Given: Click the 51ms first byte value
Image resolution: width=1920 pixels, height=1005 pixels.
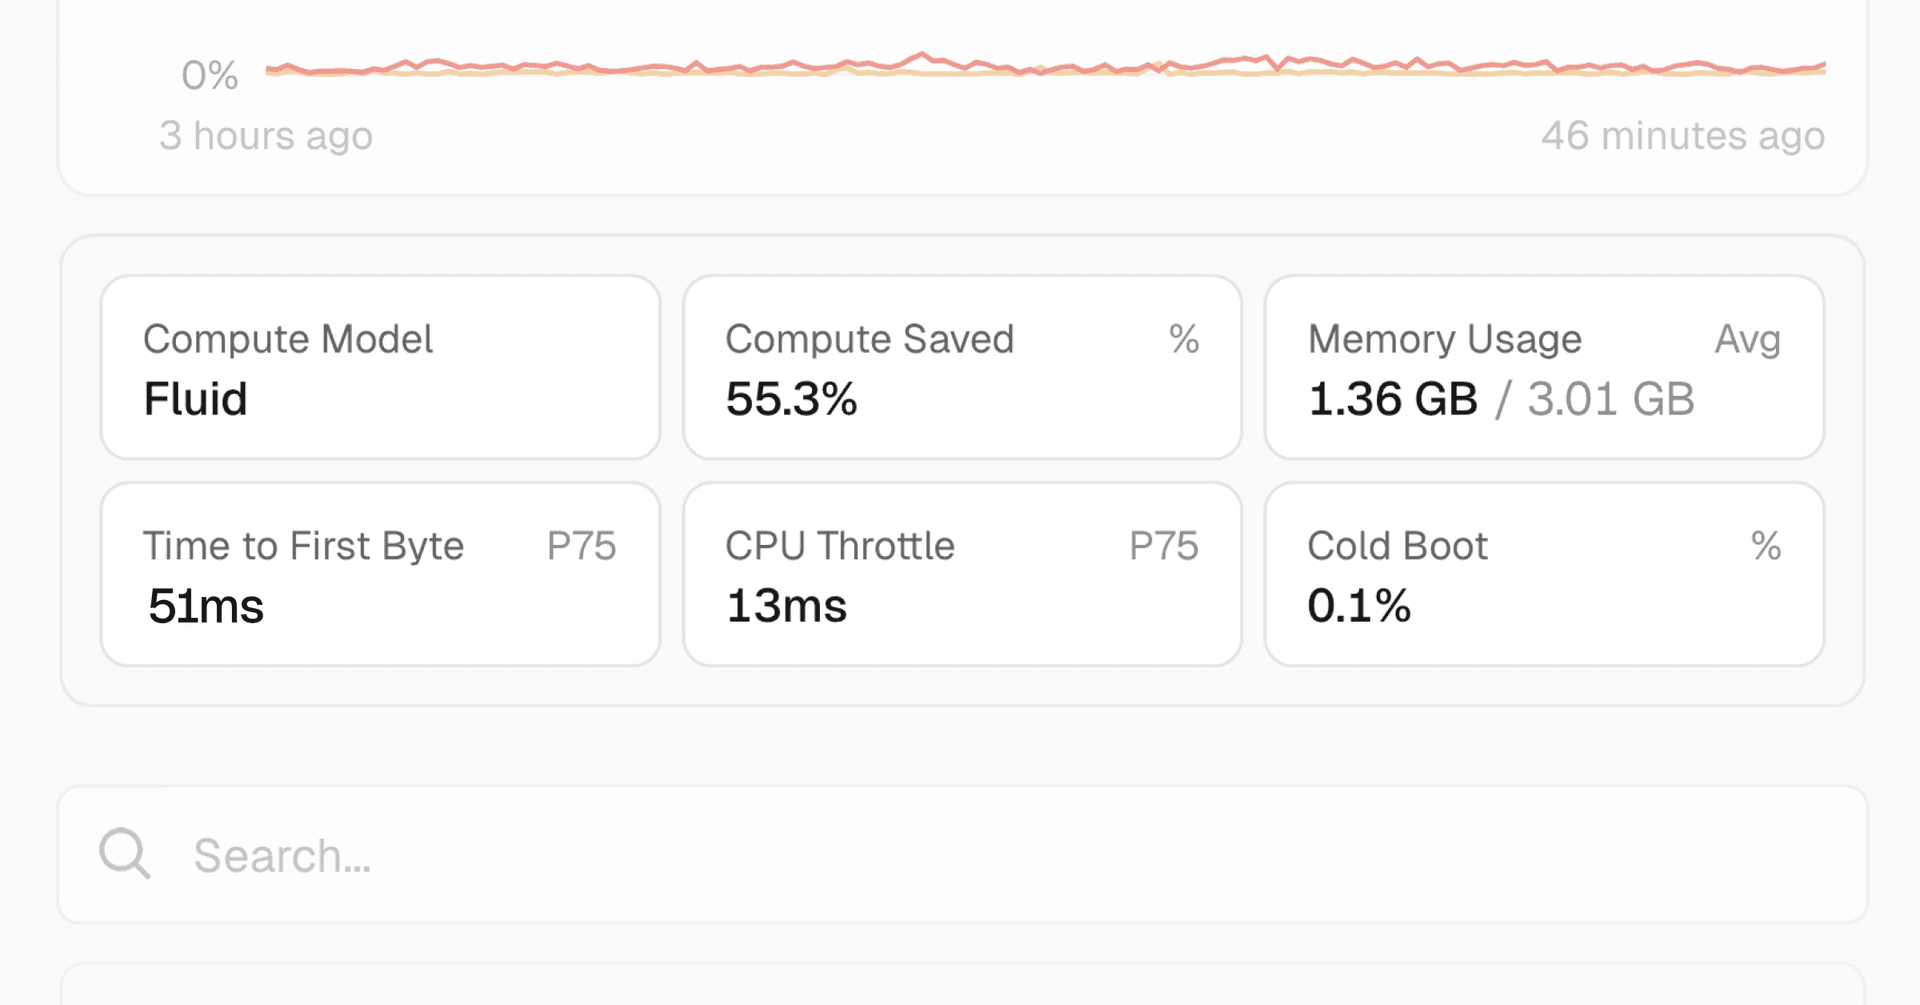Looking at the screenshot, I should click(x=206, y=606).
